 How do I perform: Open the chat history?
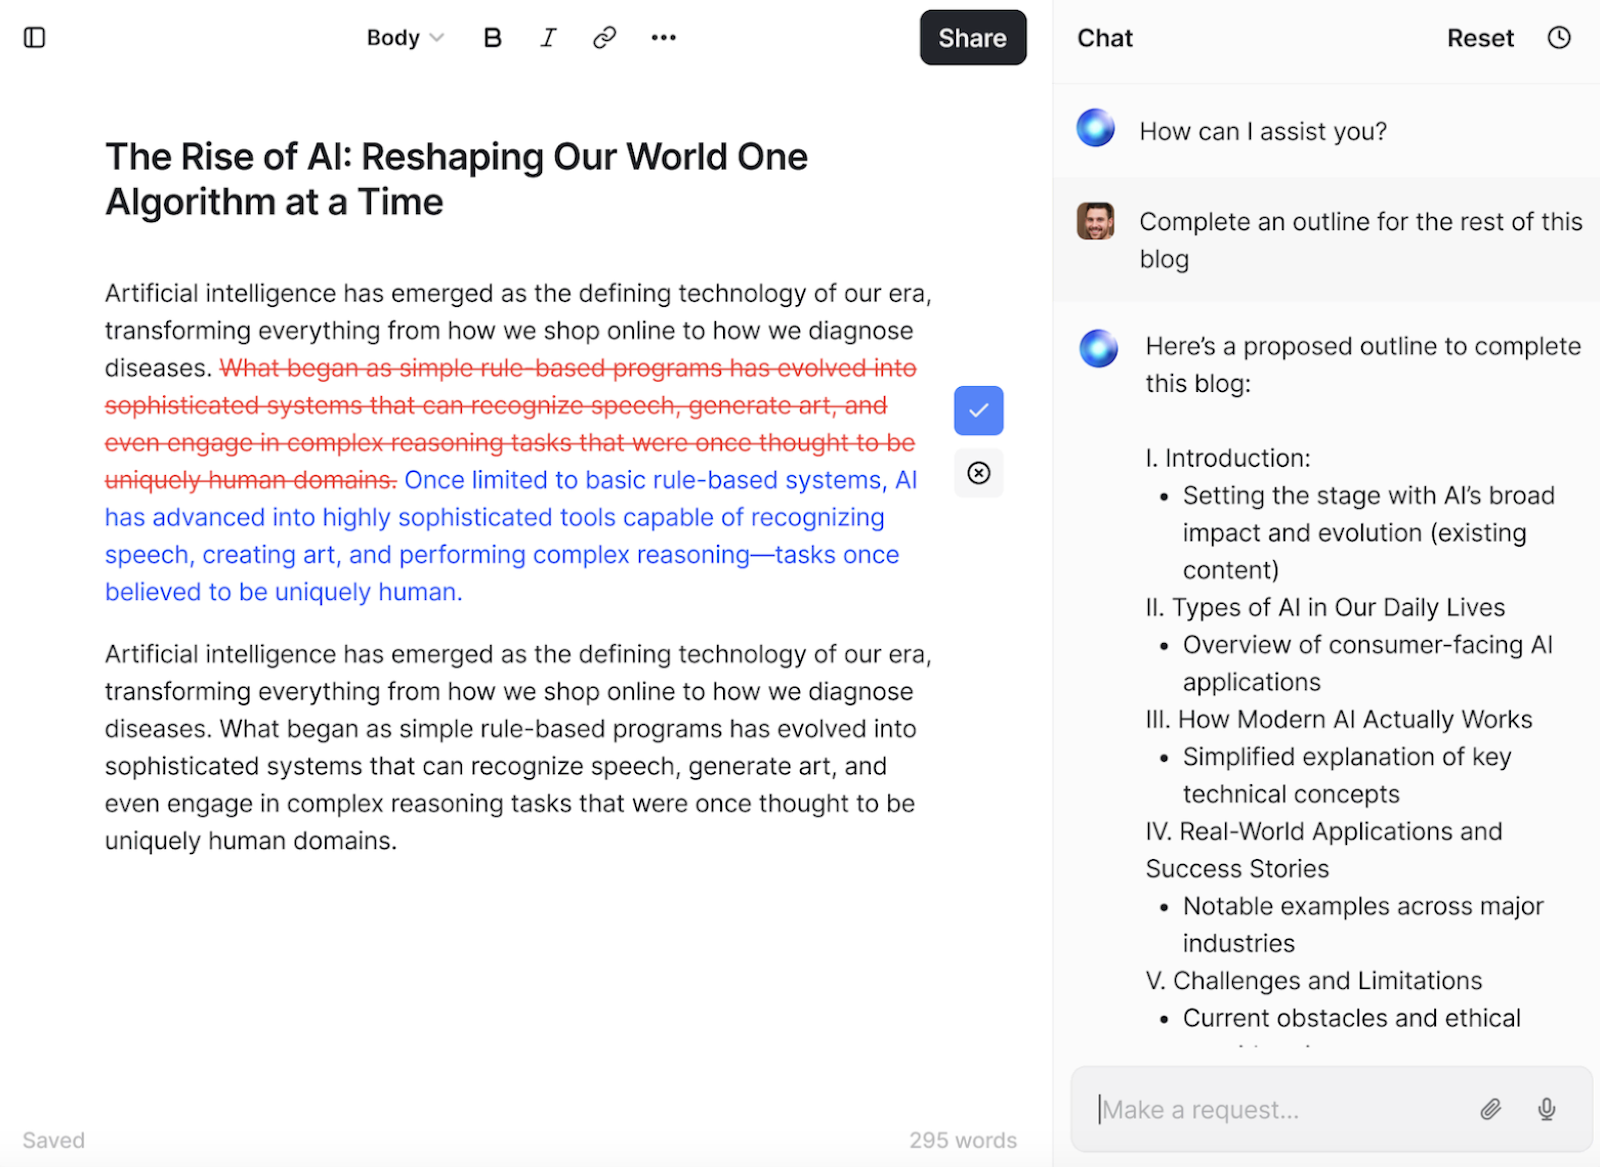pos(1559,37)
